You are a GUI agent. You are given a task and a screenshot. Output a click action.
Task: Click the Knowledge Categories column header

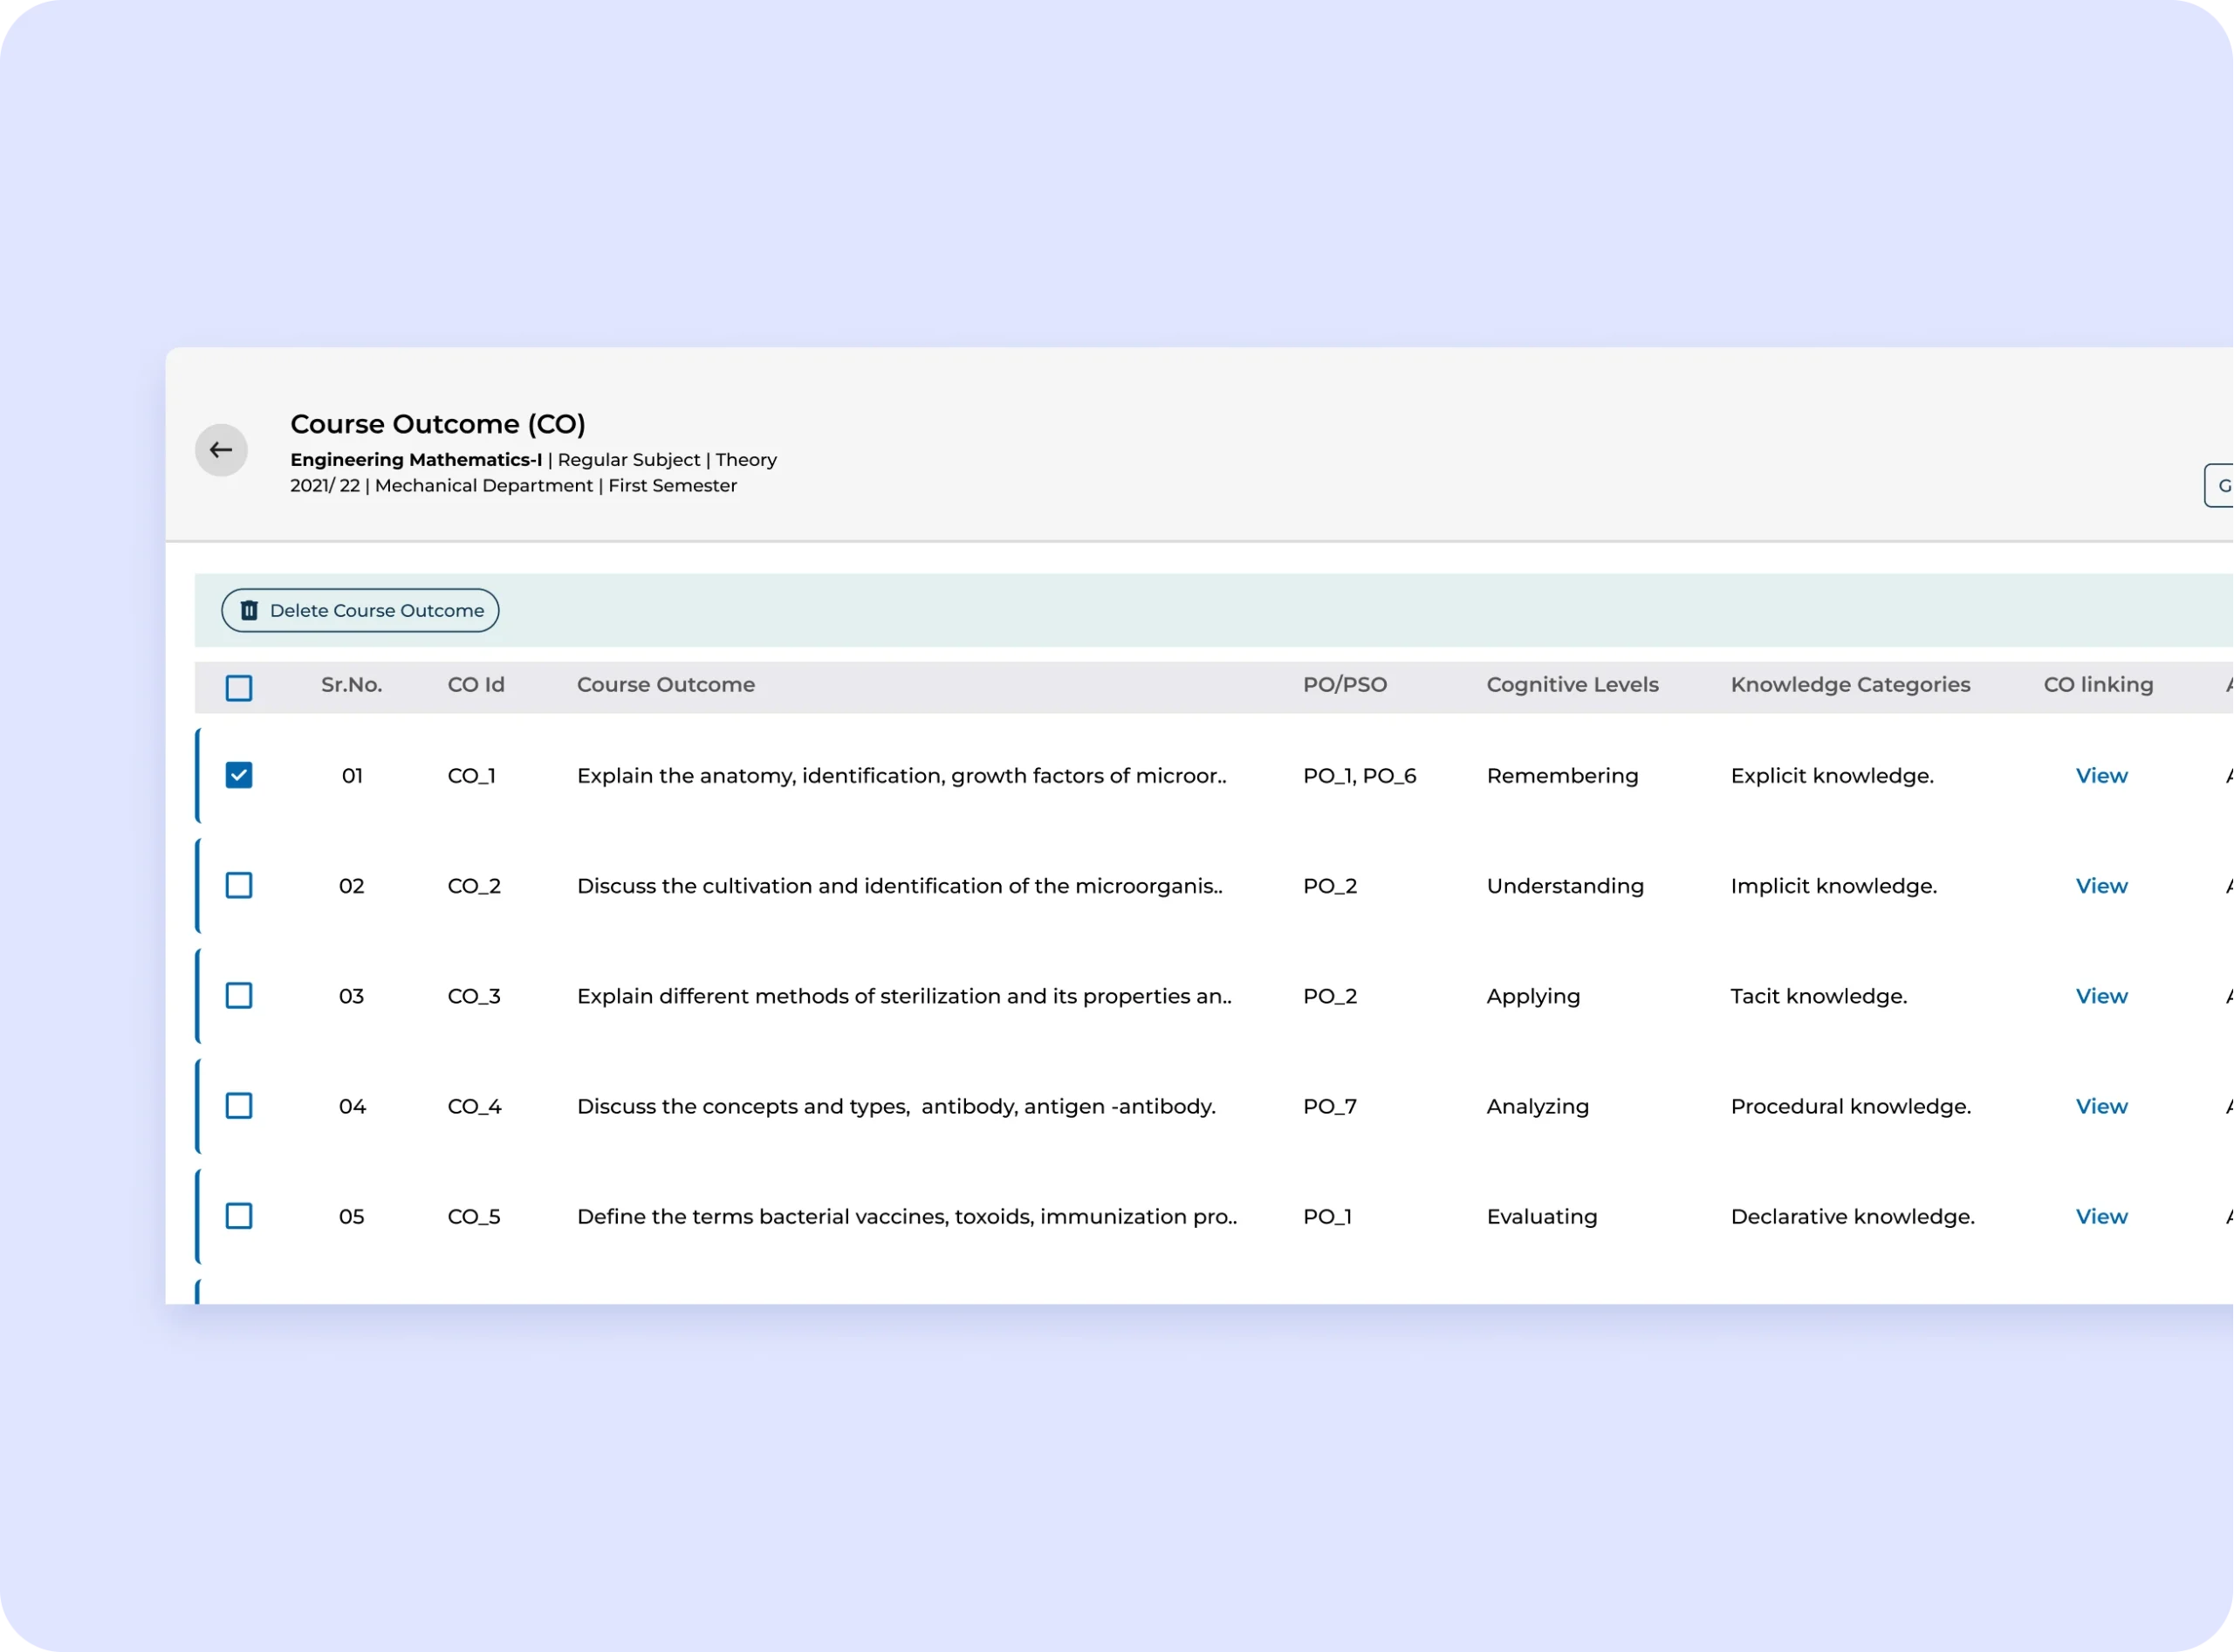click(x=1849, y=685)
